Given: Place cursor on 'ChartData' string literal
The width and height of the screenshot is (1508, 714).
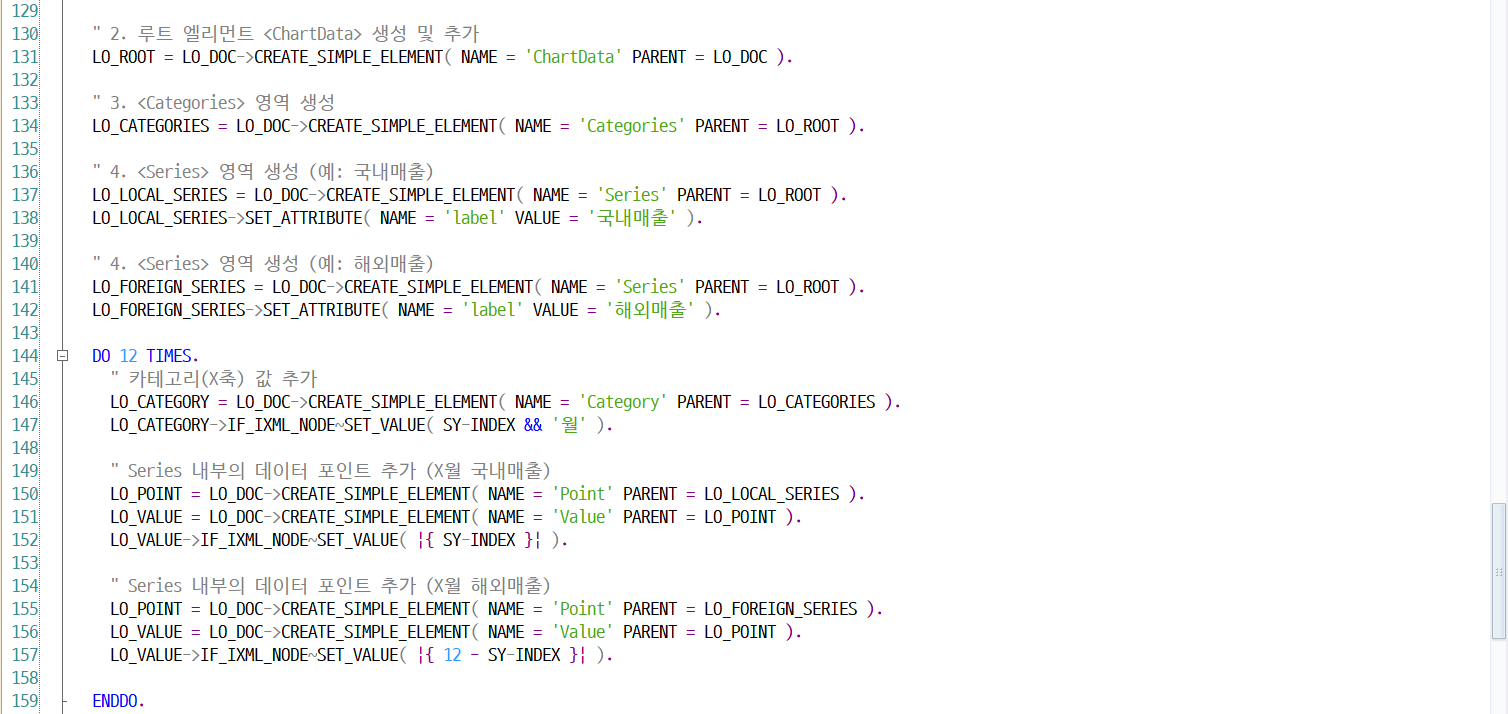Looking at the screenshot, I should click(574, 57).
